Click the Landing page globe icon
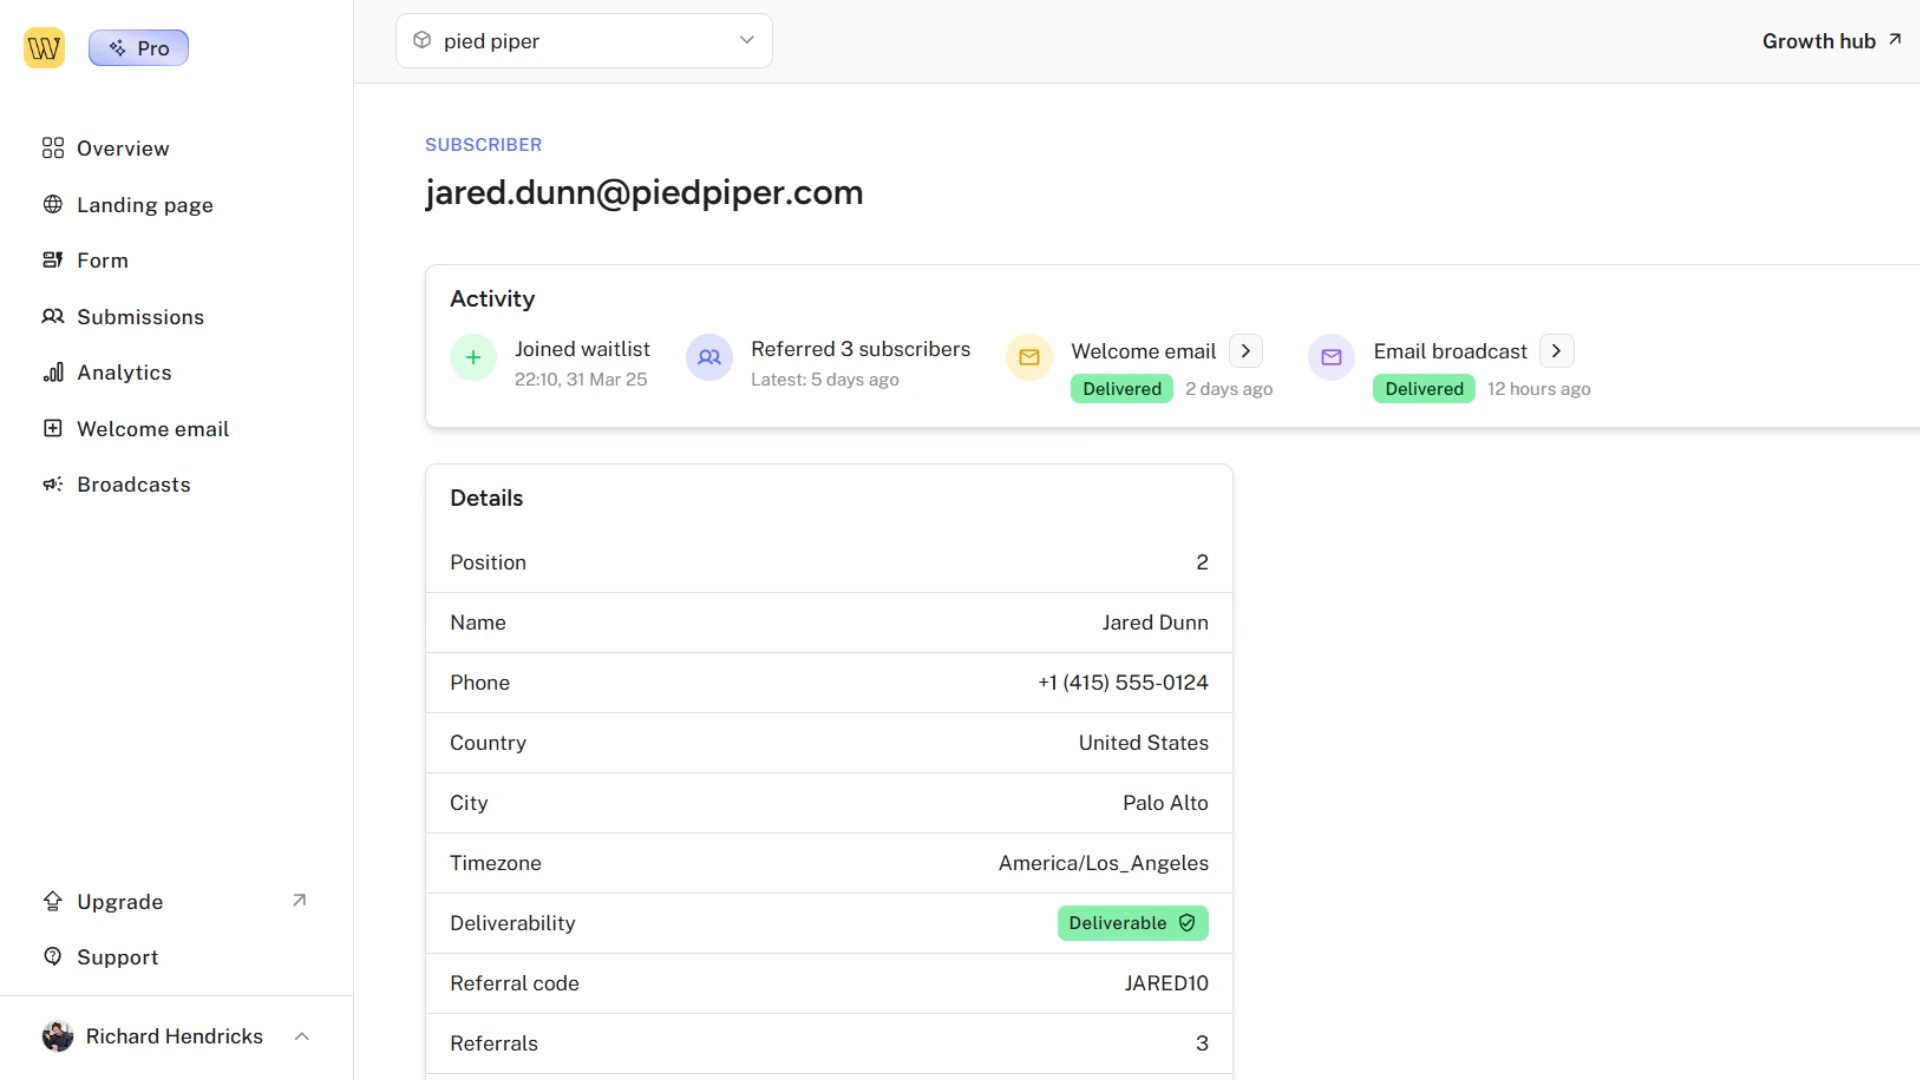 click(53, 204)
